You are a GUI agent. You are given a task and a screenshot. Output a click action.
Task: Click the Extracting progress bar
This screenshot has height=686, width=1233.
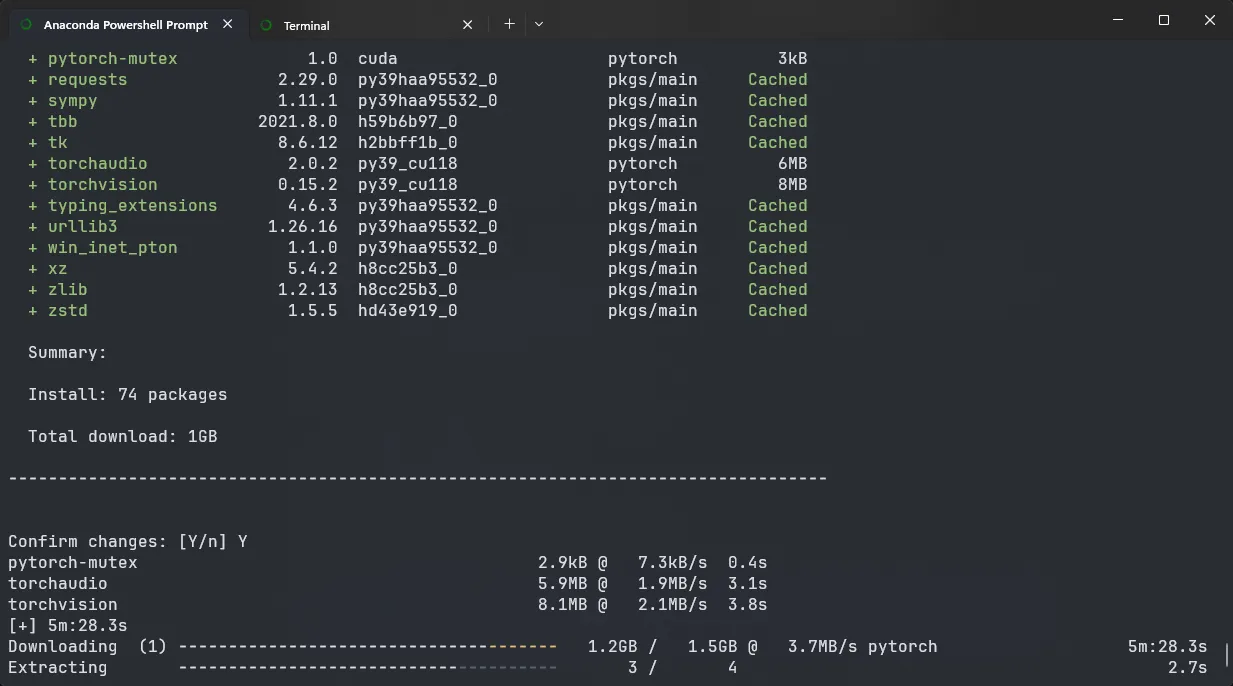pyautogui.click(x=367, y=668)
